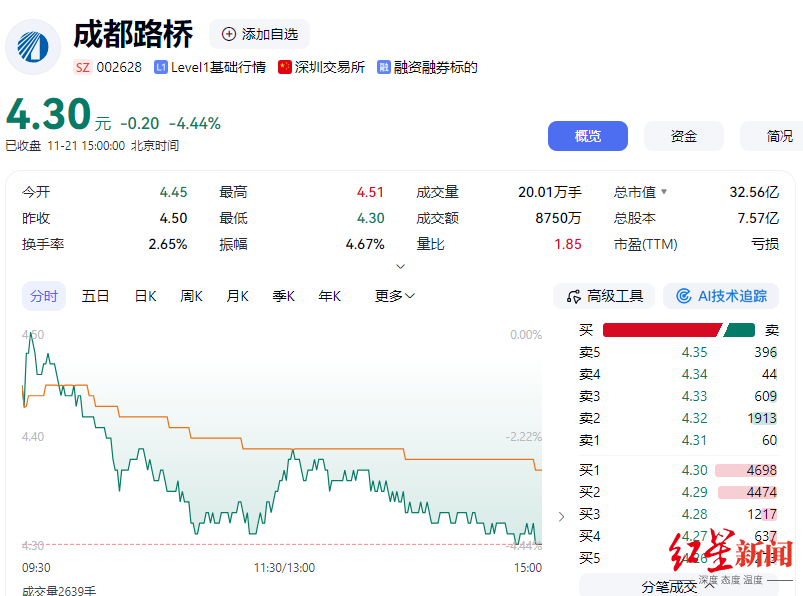Switch chart to 五日 view
The image size is (803, 596).
coord(96,296)
